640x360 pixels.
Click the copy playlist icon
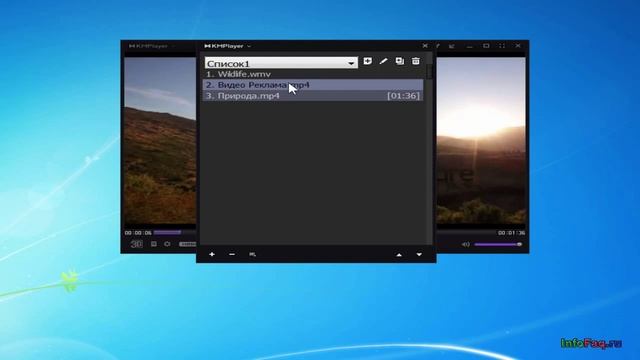tap(400, 61)
